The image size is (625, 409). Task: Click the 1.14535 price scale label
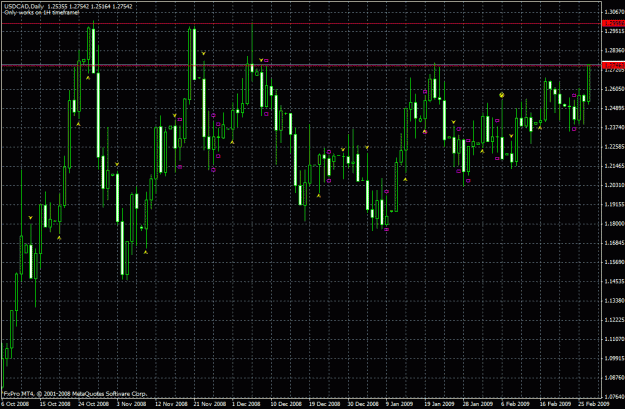[x=614, y=281]
